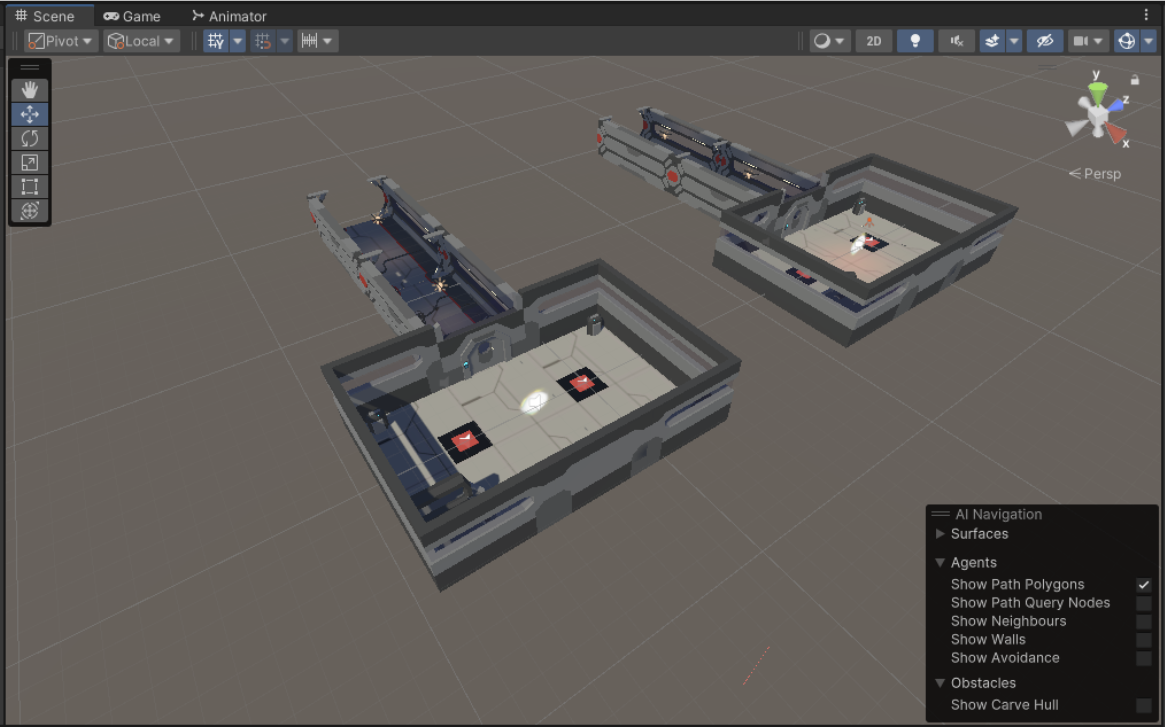Expand the Surfaces section
Viewport: 1165px width, 727px height.
pyautogui.click(x=940, y=534)
